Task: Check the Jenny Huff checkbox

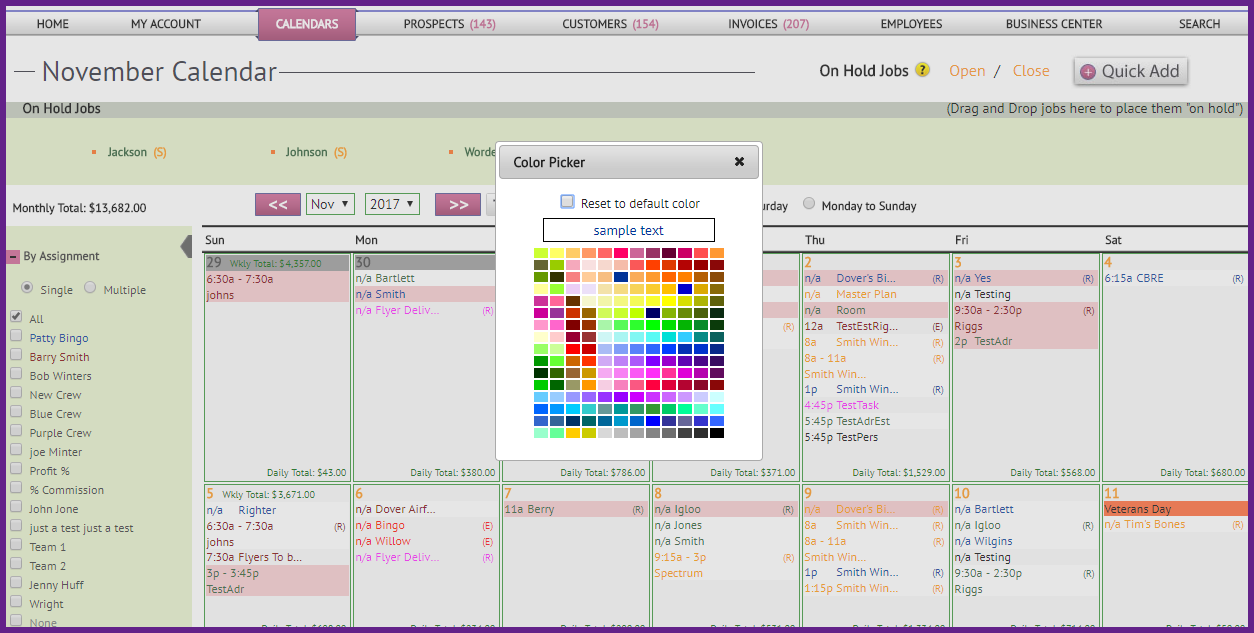Action: [x=16, y=583]
